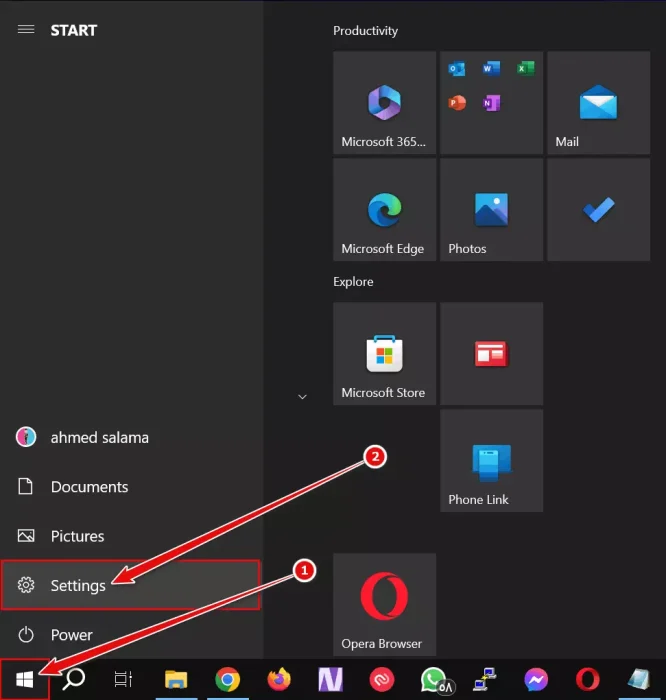The image size is (666, 700).
Task: Open the ahmed salama account menu
Action: point(132,438)
